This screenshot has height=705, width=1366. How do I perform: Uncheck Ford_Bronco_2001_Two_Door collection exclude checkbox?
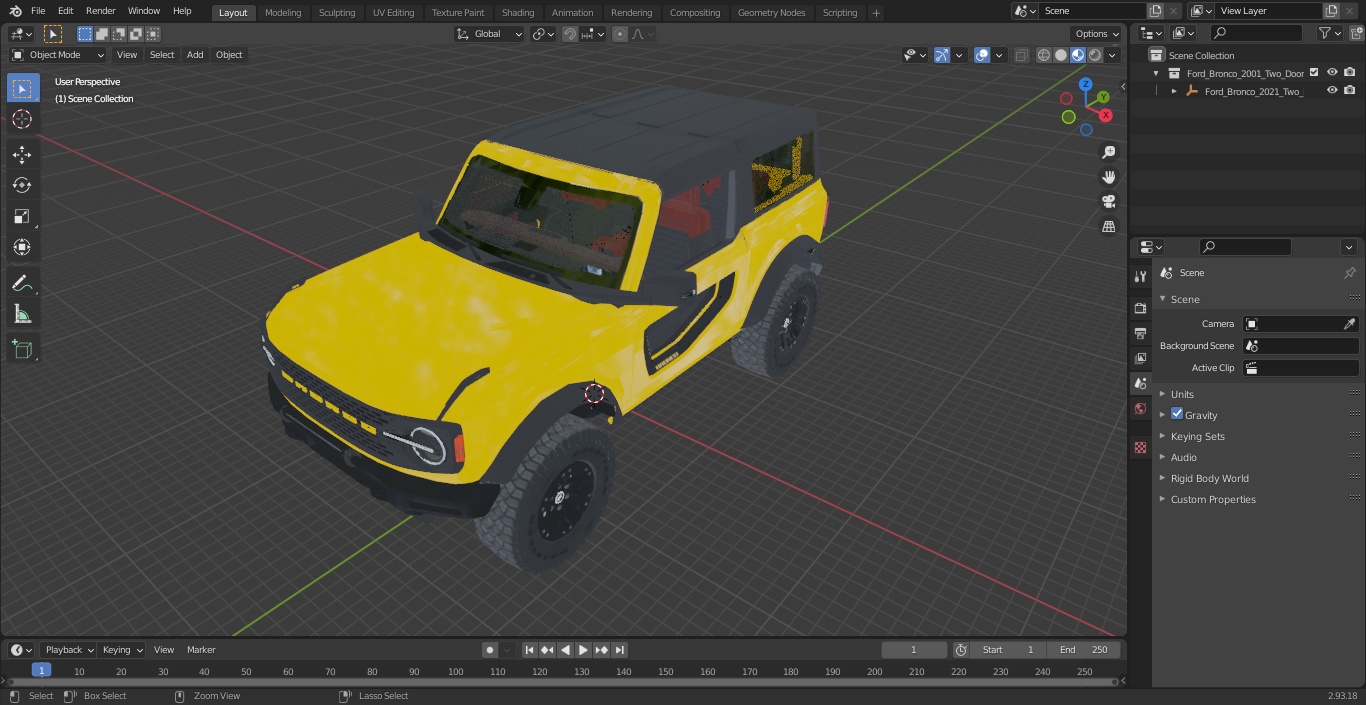(1314, 73)
